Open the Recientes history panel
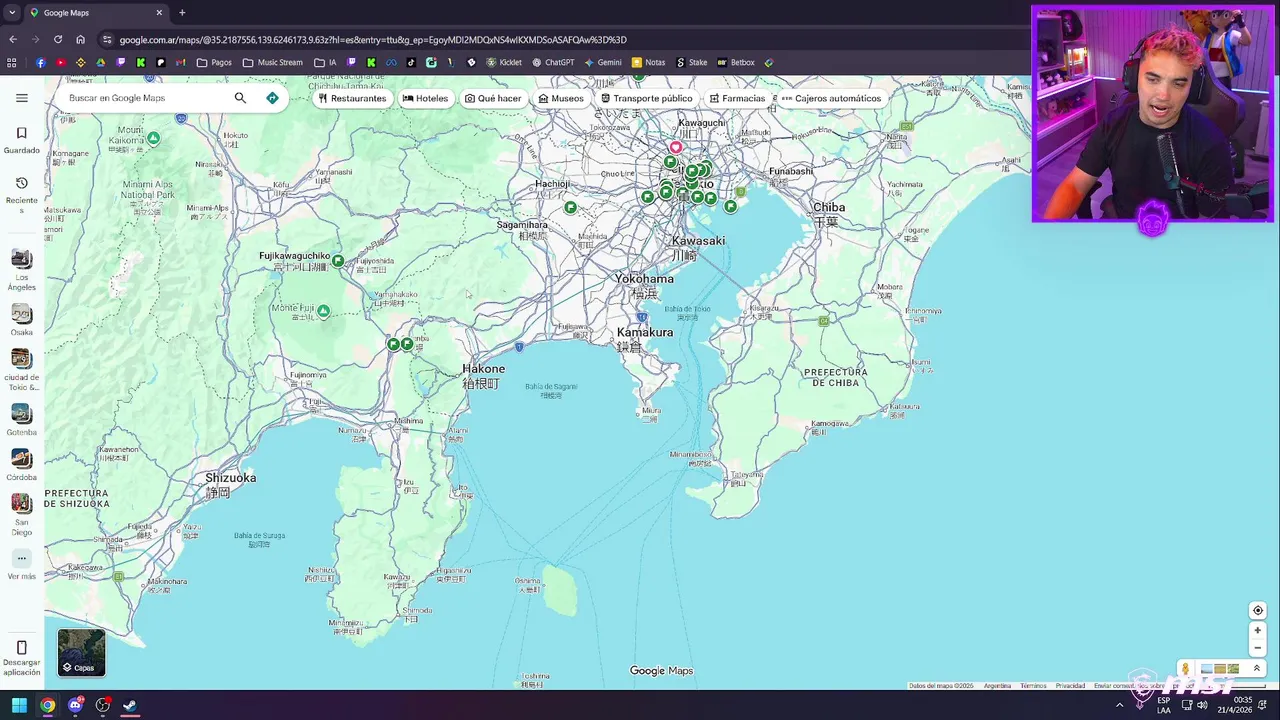This screenshot has width=1280, height=720. pyautogui.click(x=22, y=194)
